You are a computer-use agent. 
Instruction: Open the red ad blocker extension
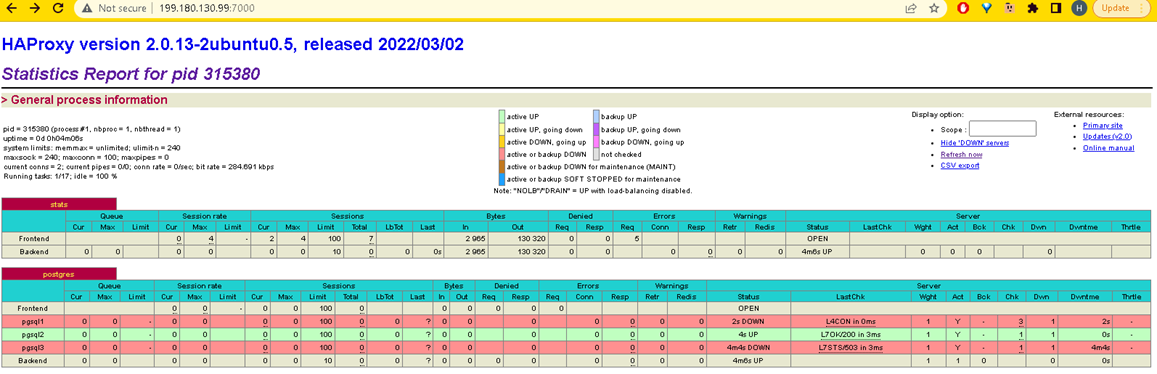click(963, 8)
